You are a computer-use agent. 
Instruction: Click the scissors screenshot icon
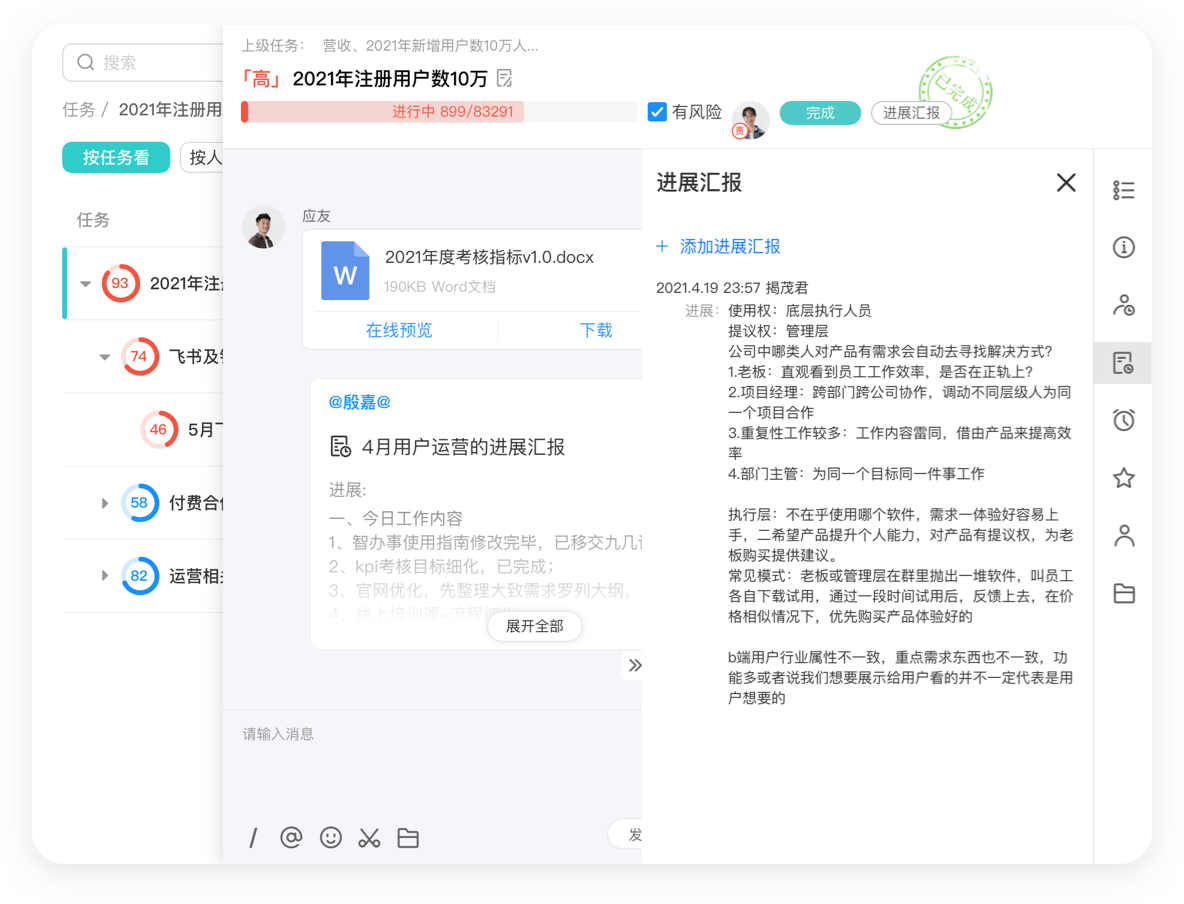(369, 837)
